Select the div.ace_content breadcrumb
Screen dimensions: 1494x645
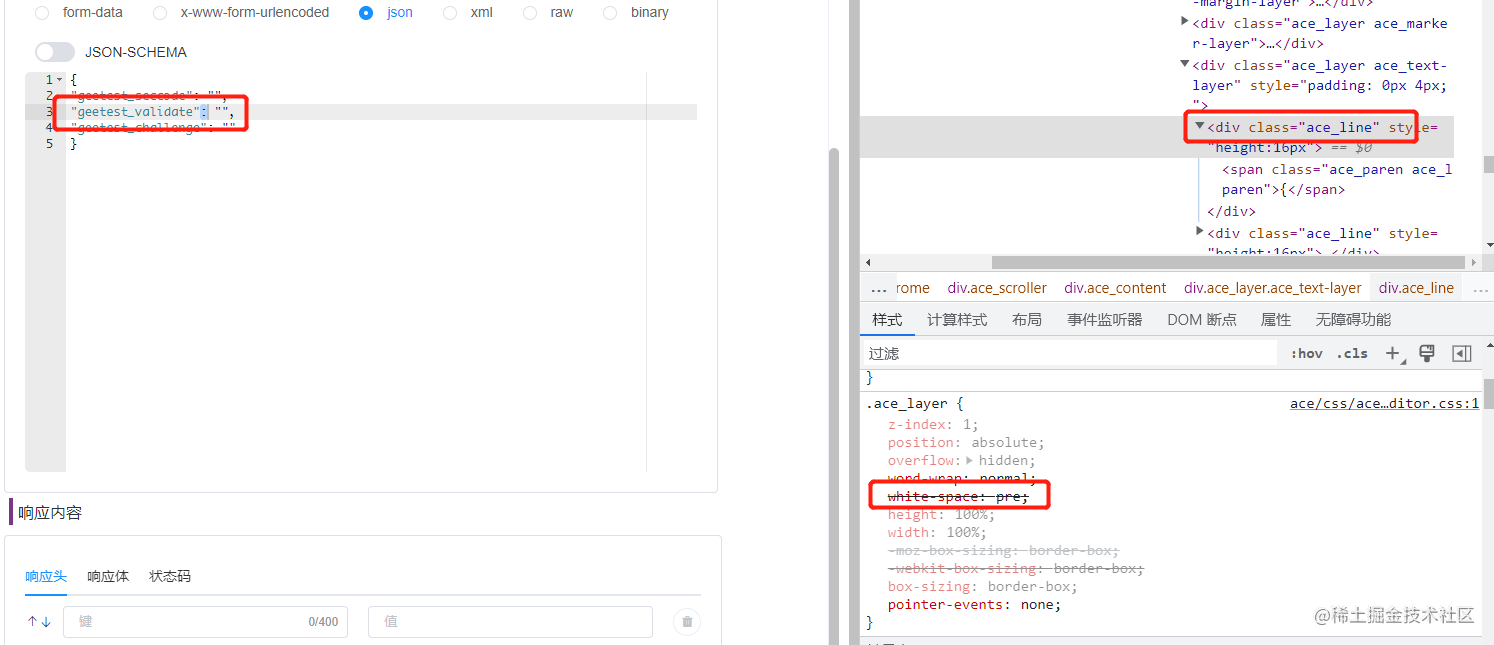click(x=1114, y=287)
